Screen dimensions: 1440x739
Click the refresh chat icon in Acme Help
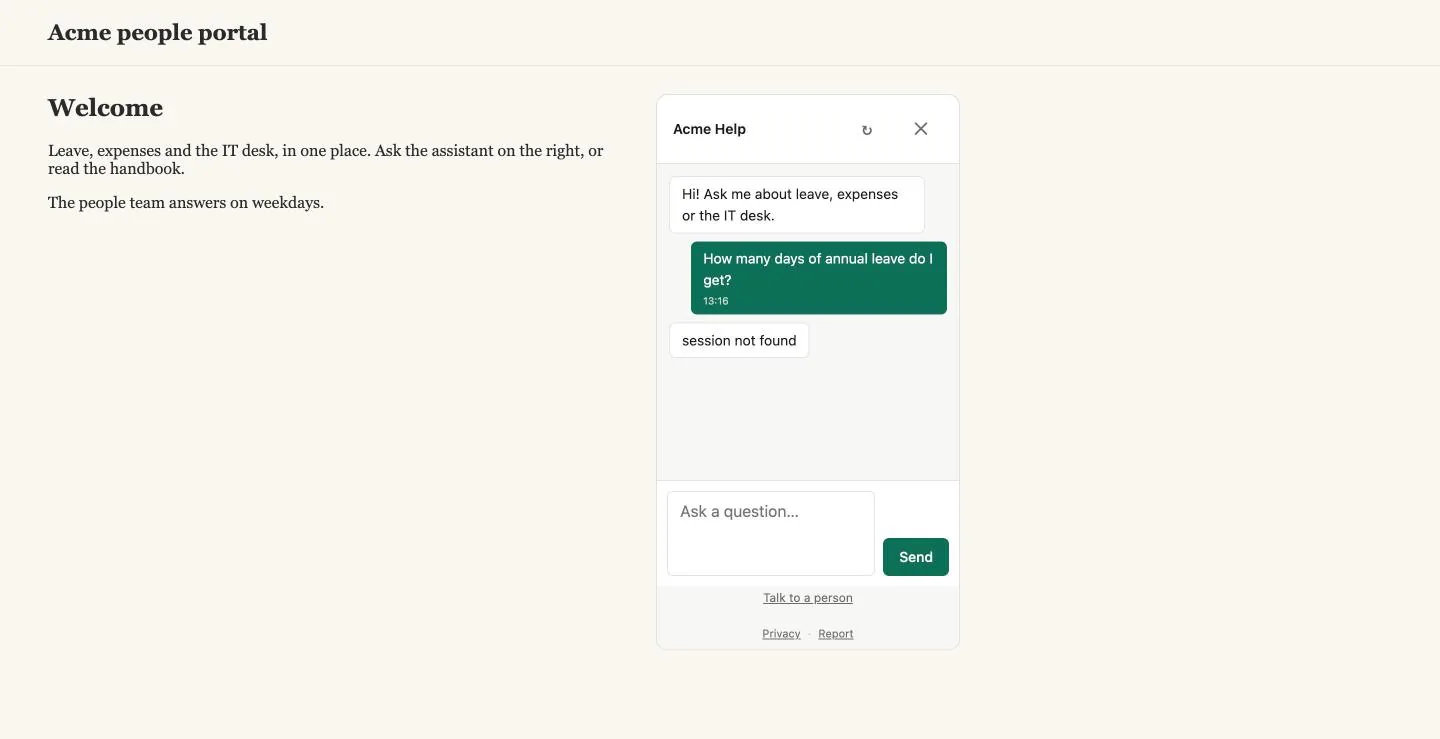[867, 130]
